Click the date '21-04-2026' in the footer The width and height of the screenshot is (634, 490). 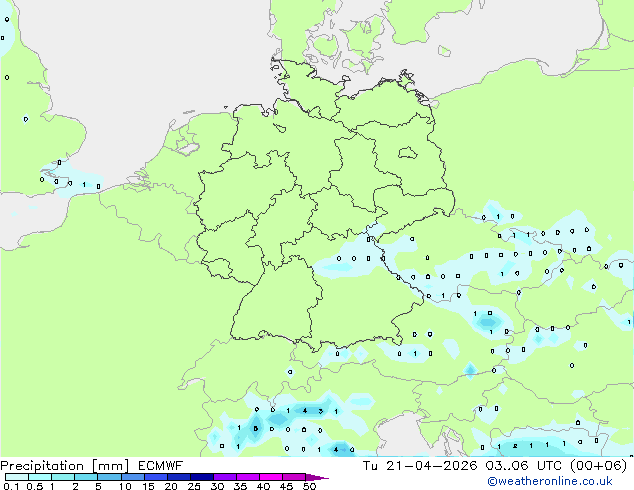(432, 466)
